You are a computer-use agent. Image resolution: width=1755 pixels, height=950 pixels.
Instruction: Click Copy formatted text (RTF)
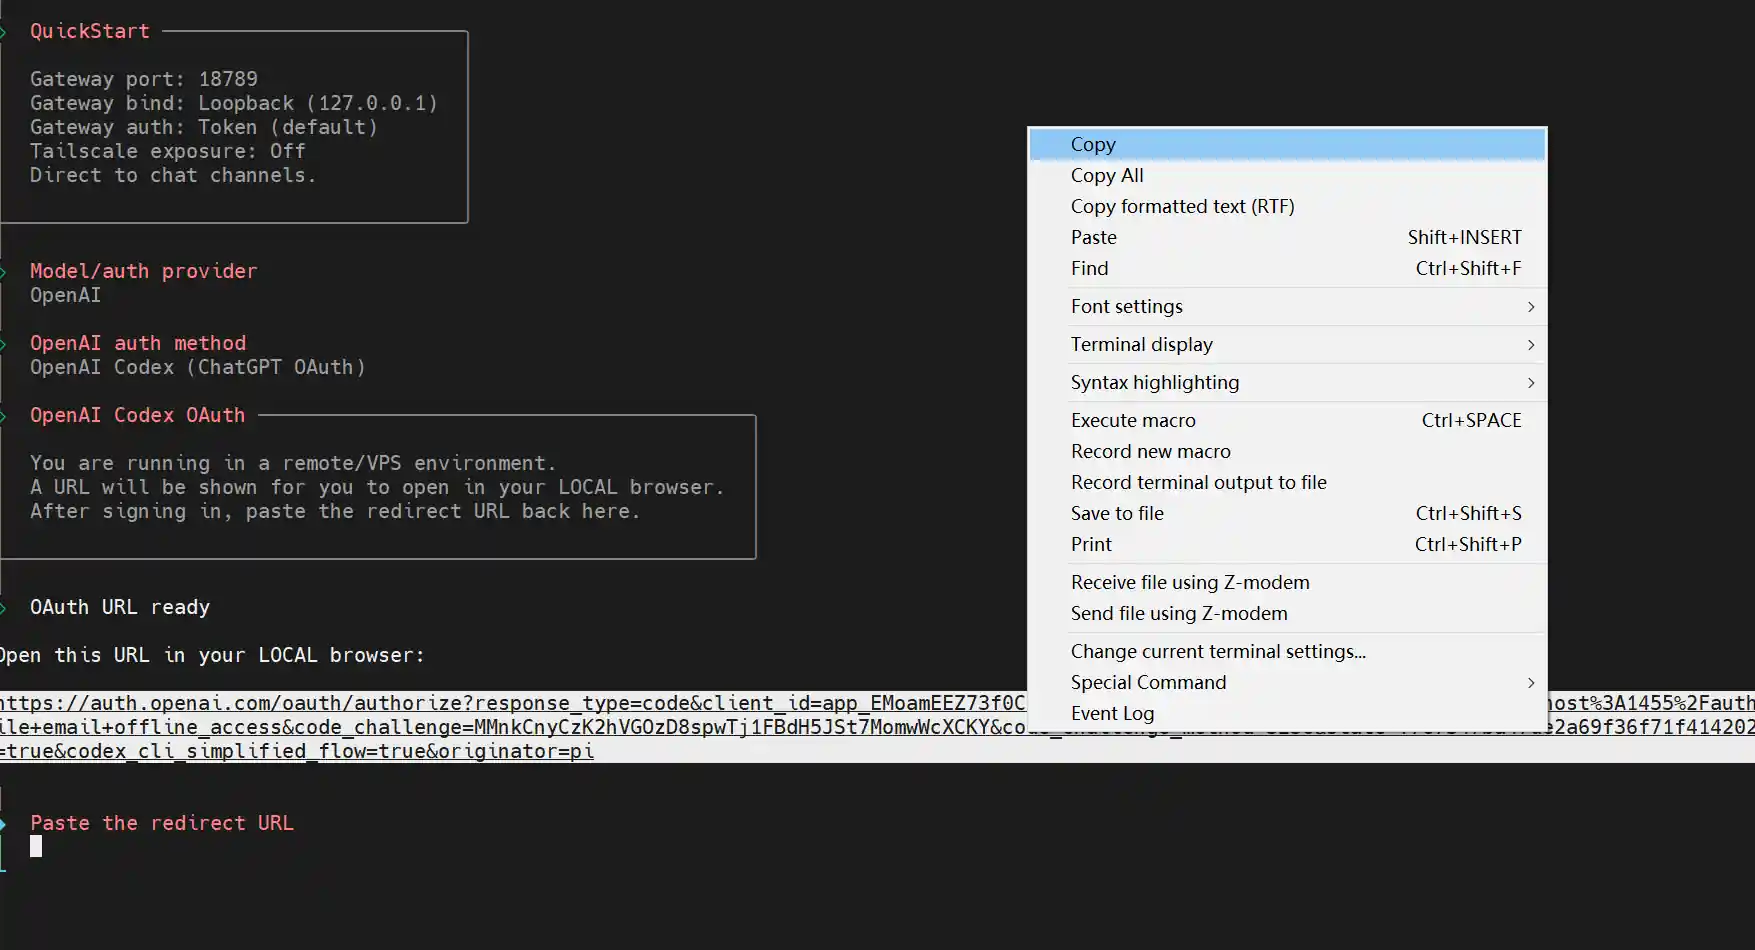[x=1182, y=206]
